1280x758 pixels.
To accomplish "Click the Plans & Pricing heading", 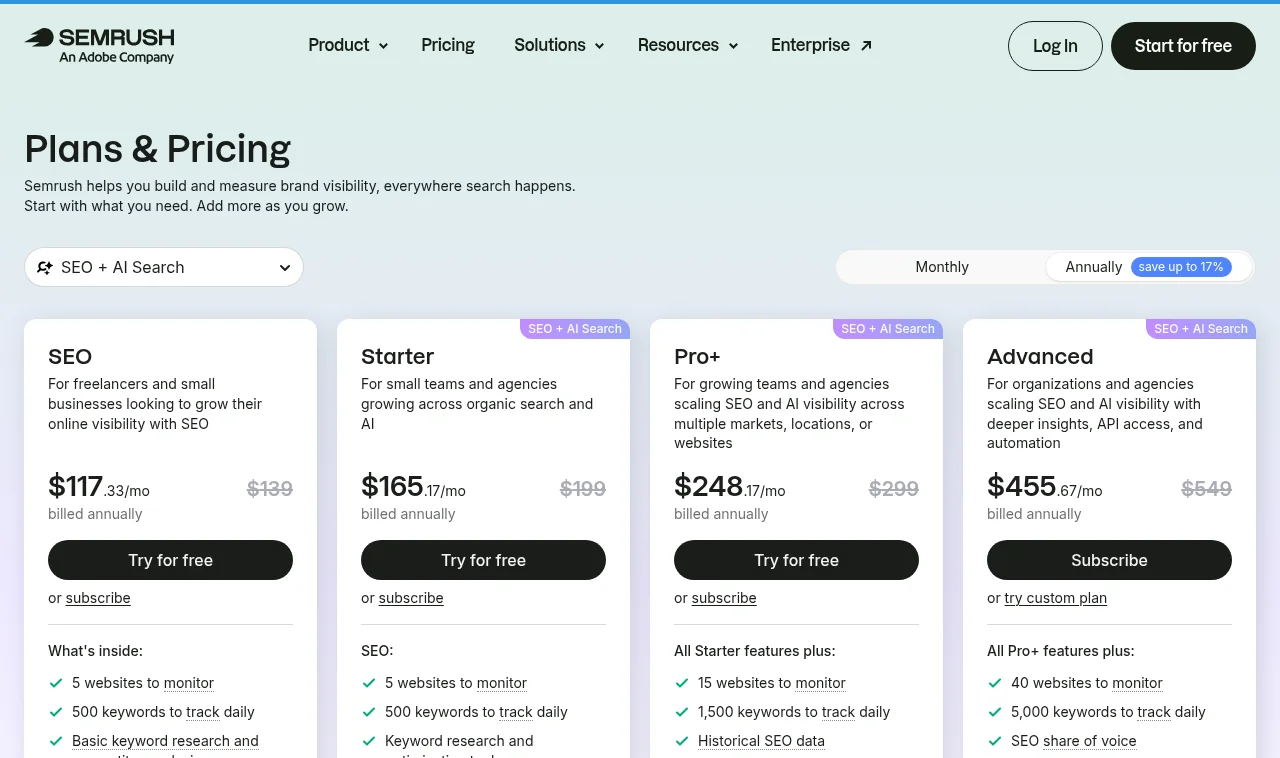I will pyautogui.click(x=157, y=148).
